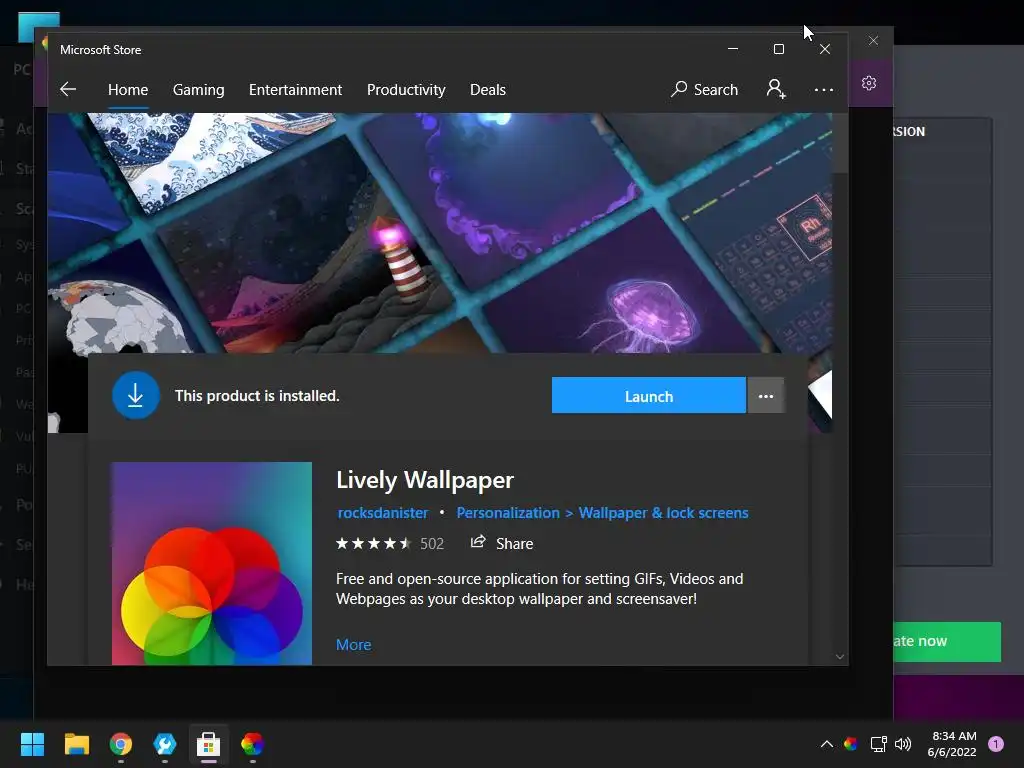The height and width of the screenshot is (768, 1024).
Task: Open the Home tab in Microsoft Store
Action: tap(128, 89)
